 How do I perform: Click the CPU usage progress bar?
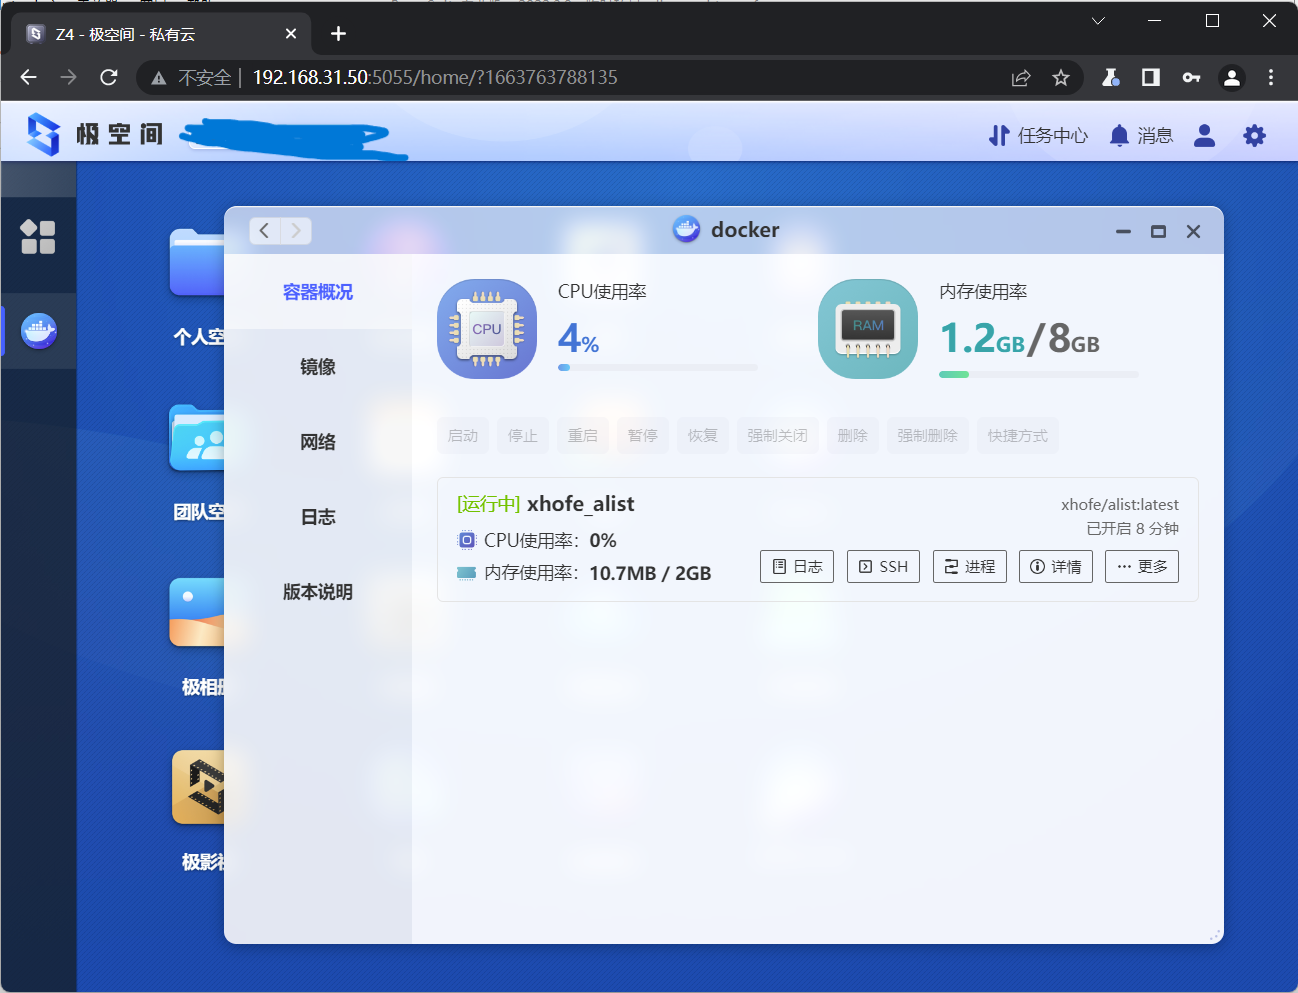[658, 367]
